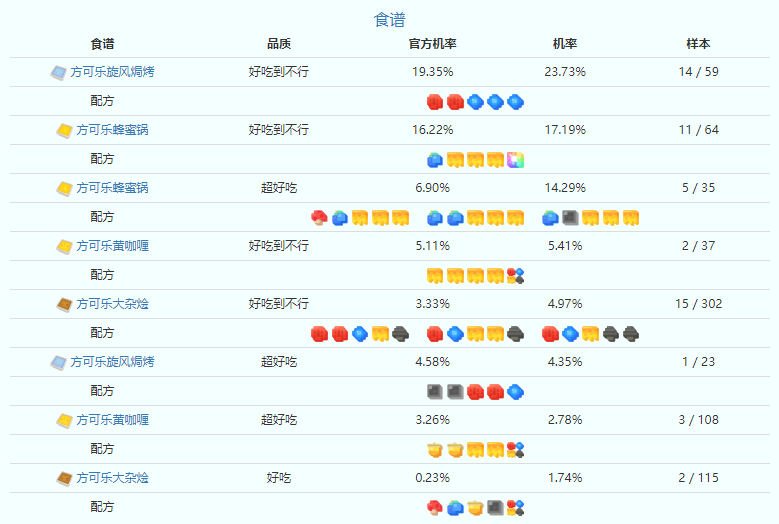This screenshot has width=779, height=524.
Task: Click the pot icon for 方可乐蜂蜜锅 rated 超好吃
Action: pos(64,189)
